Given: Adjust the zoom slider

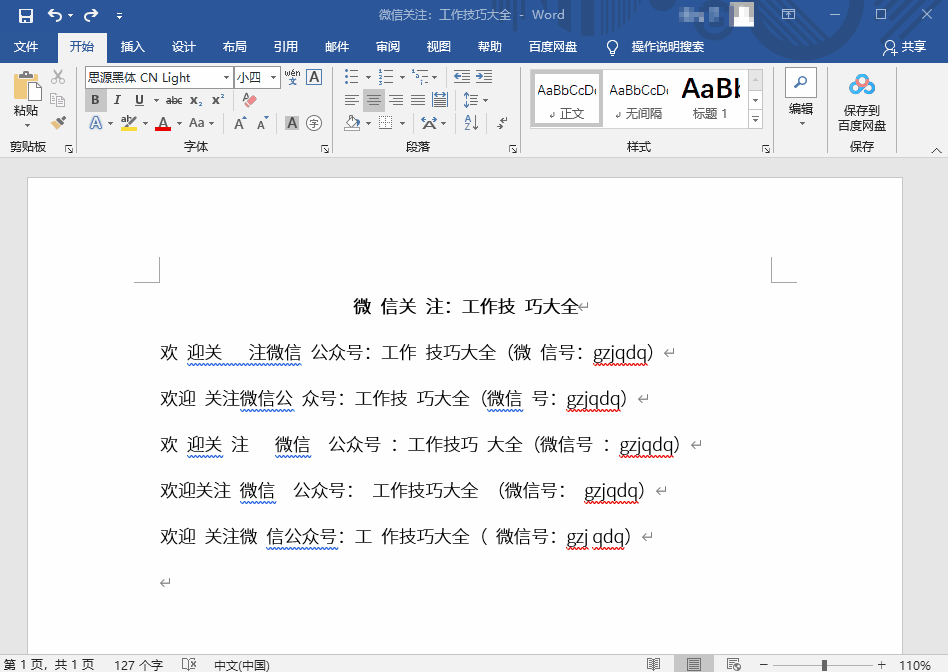Looking at the screenshot, I should click(x=824, y=665).
